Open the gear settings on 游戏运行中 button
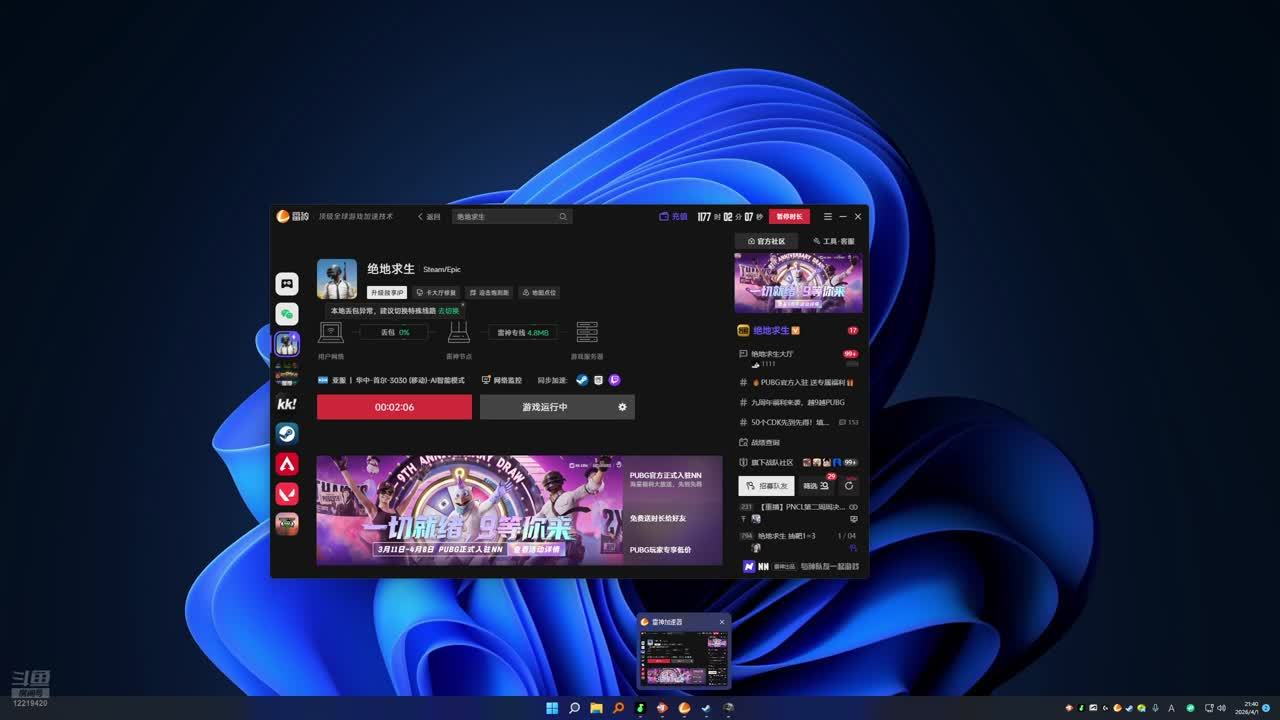This screenshot has width=1280, height=720. 622,407
